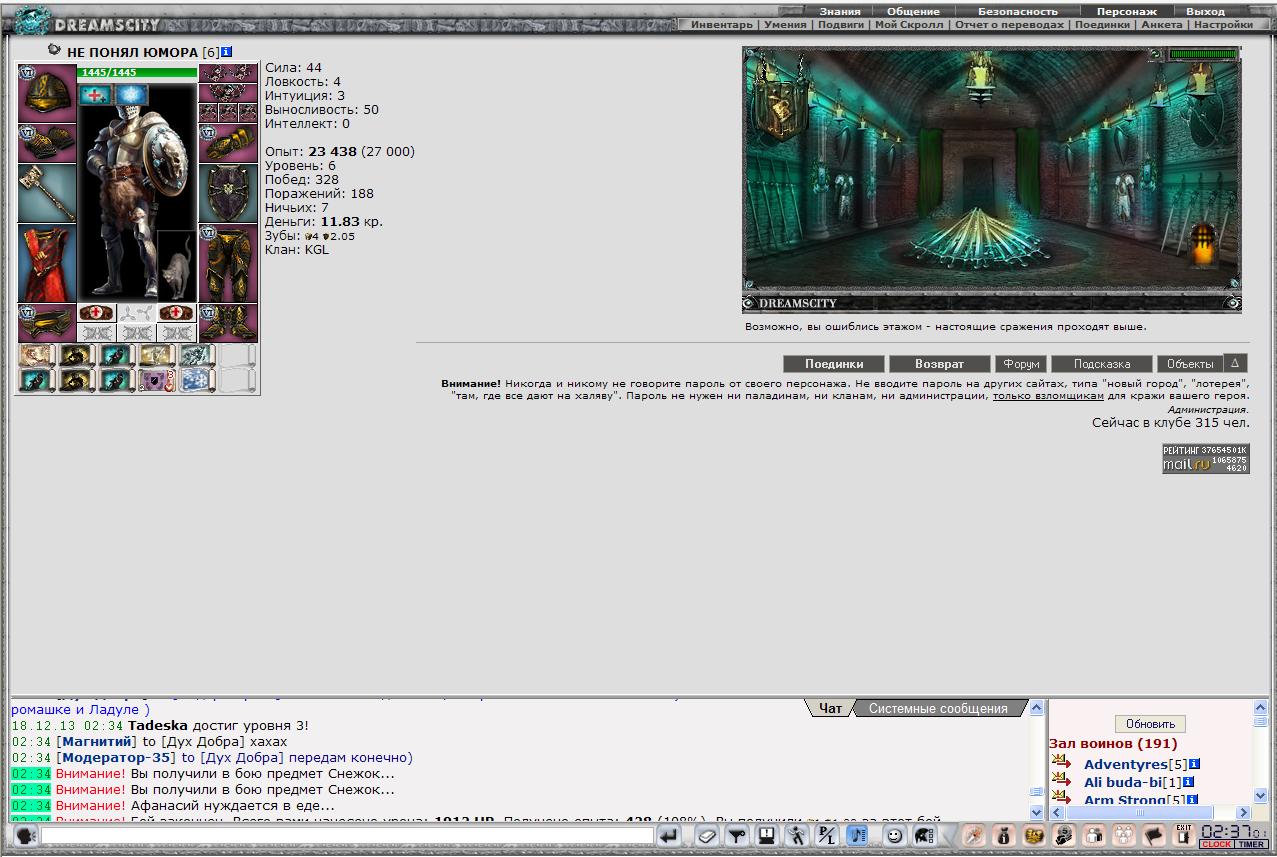Image resolution: width=1277 pixels, height=857 pixels.
Task: Click info icon next to Ali buda-bi
Action: click(x=1189, y=782)
